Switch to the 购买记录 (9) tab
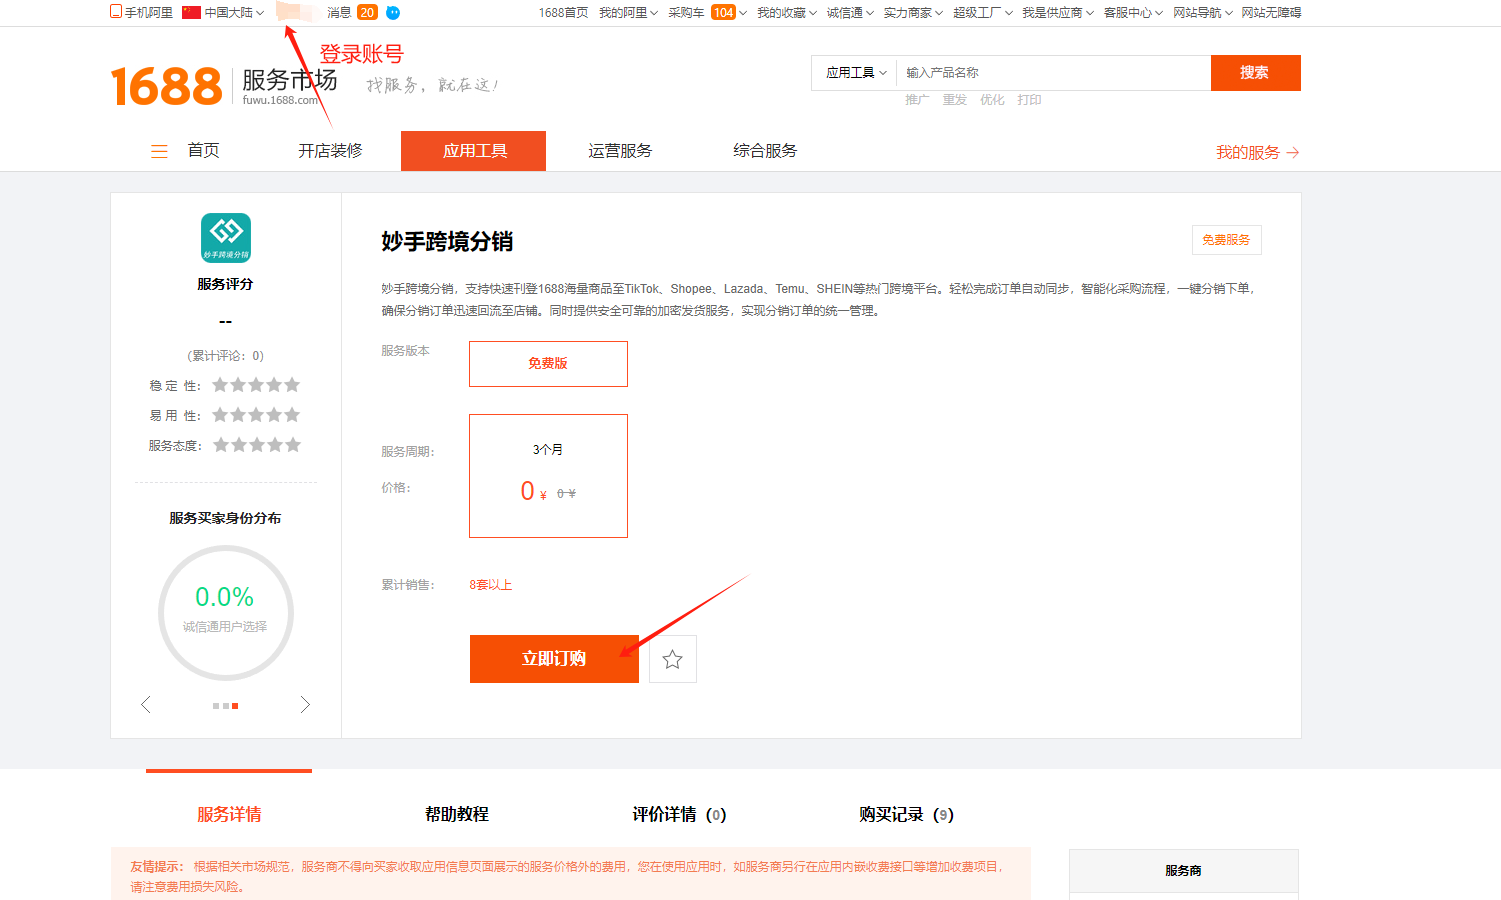 [907, 814]
